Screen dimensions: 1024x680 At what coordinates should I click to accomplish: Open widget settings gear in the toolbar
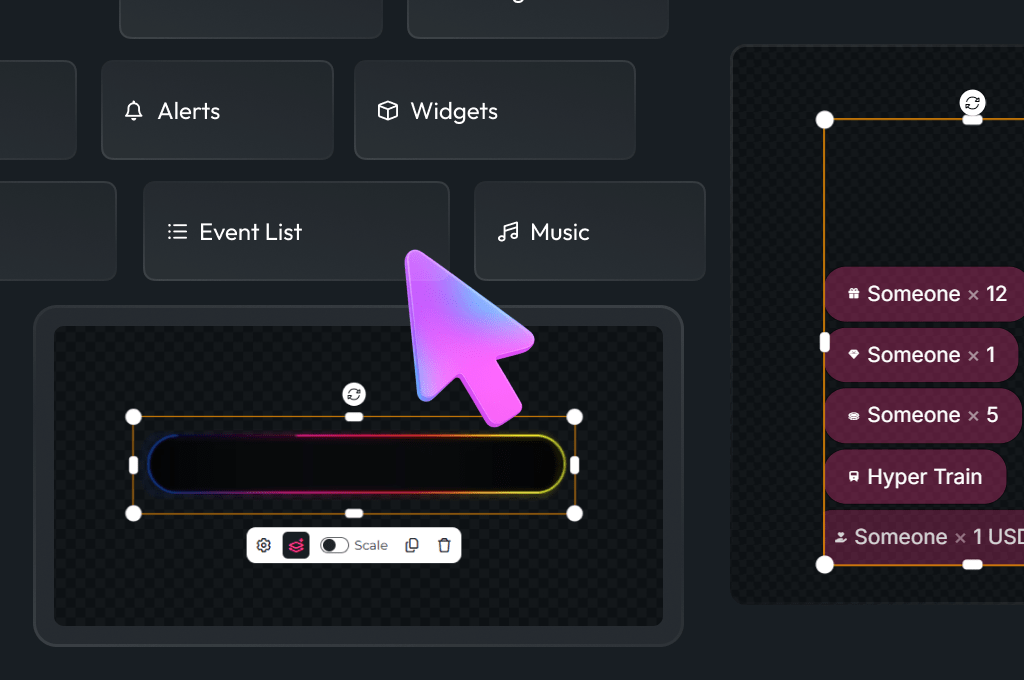[x=264, y=545]
